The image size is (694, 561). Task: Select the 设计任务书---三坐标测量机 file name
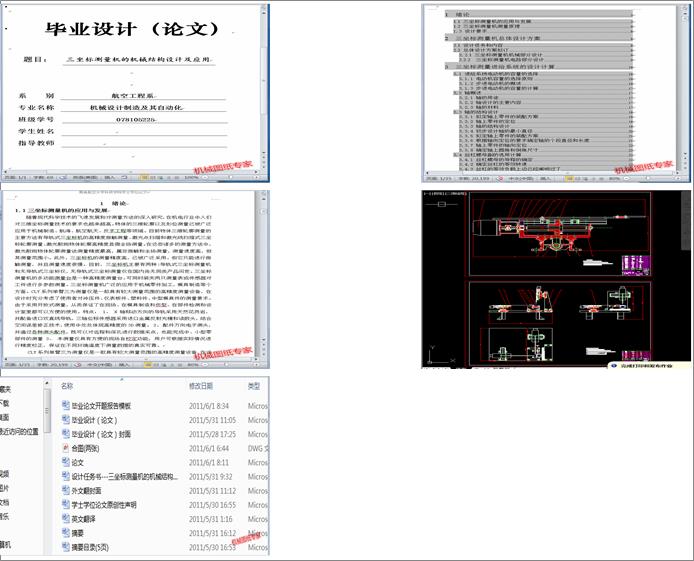(125, 476)
